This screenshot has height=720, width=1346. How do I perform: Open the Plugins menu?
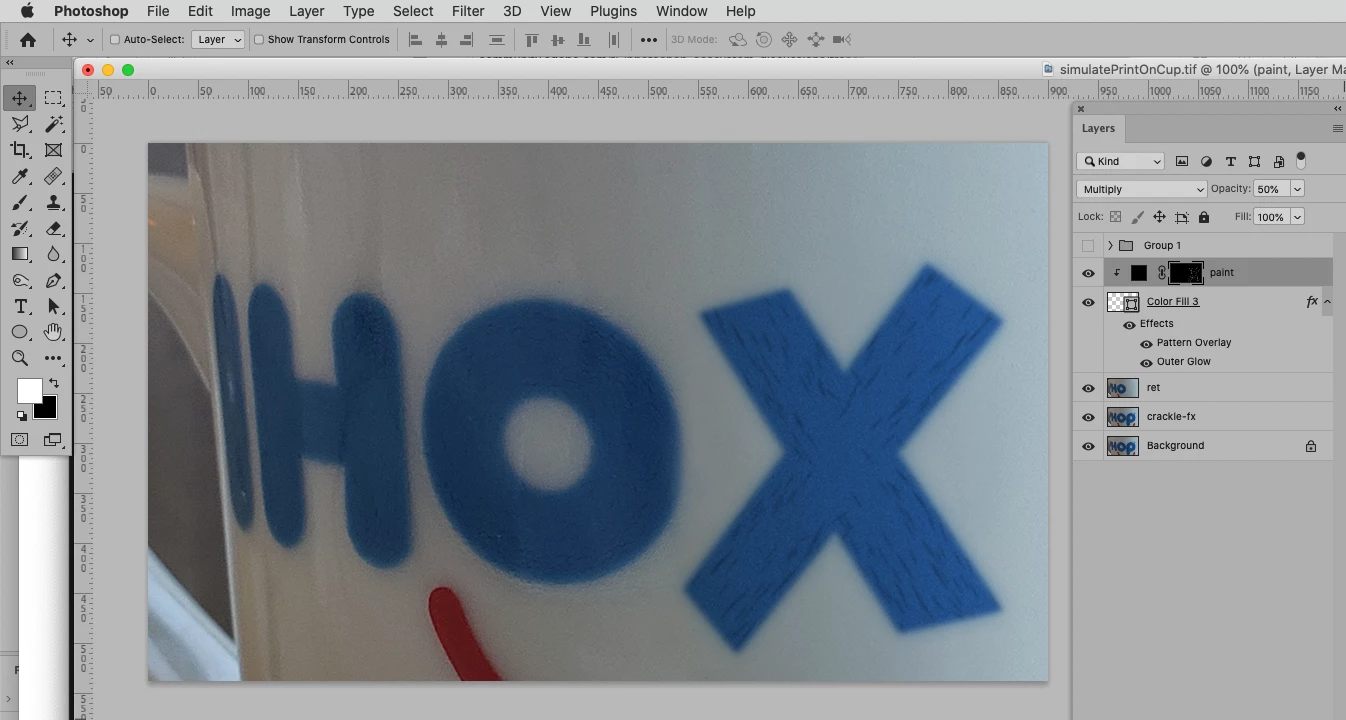pyautogui.click(x=613, y=11)
